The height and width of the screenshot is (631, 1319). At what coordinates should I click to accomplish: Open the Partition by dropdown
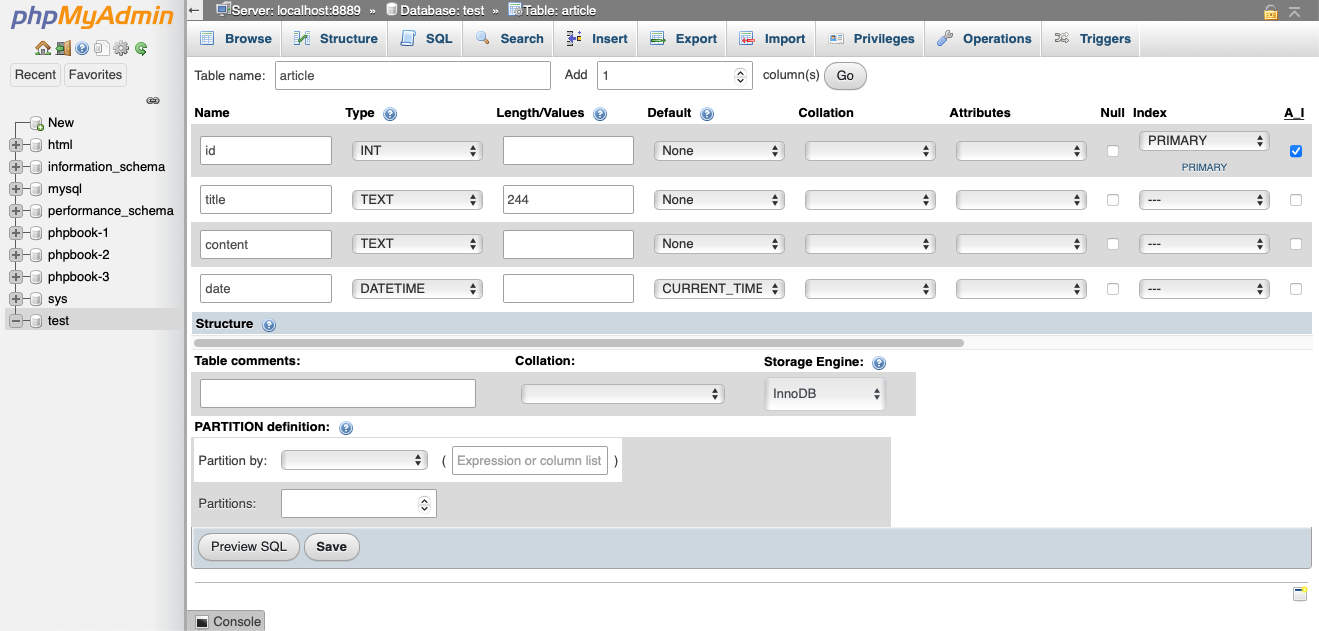tap(355, 460)
